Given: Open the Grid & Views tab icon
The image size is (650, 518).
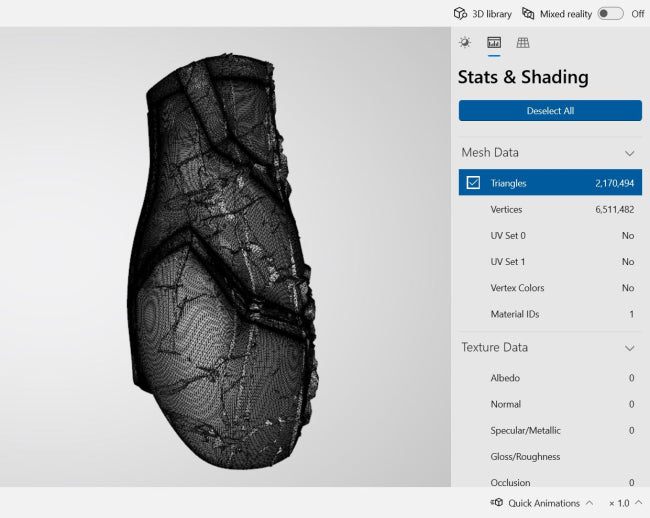Looking at the screenshot, I should click(x=523, y=42).
